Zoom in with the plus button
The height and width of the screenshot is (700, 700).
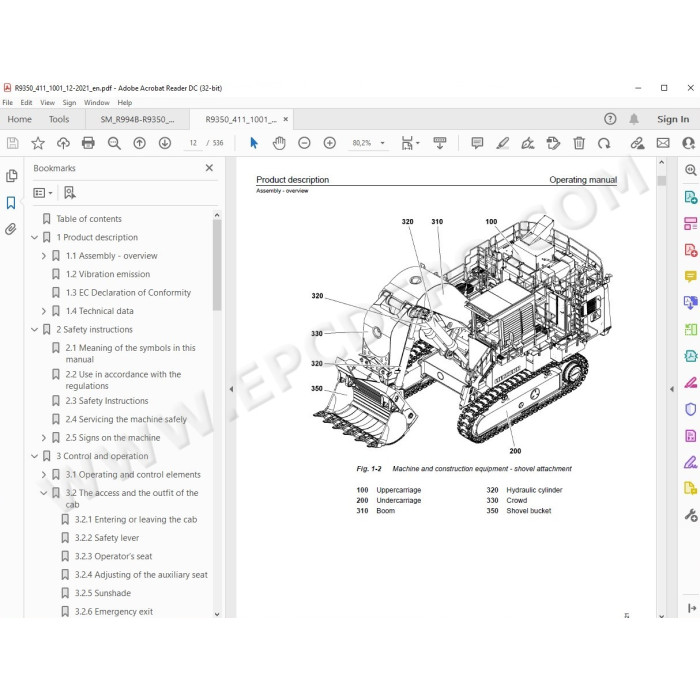coord(330,143)
